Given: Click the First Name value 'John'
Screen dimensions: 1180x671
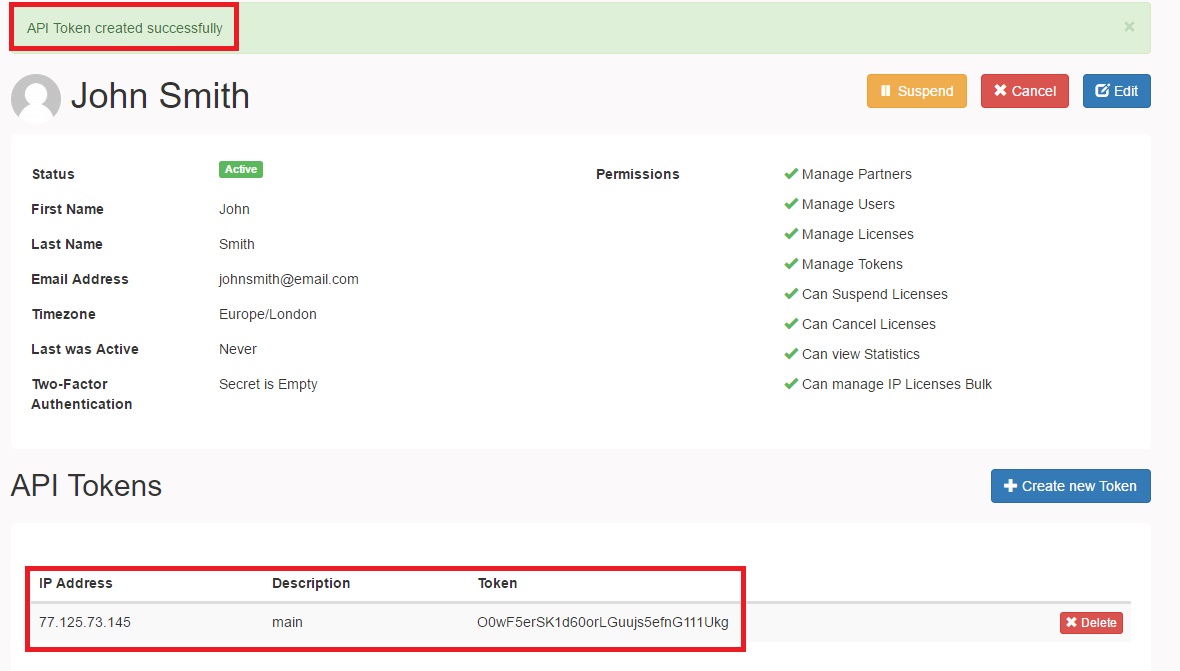Looking at the screenshot, I should tap(234, 209).
